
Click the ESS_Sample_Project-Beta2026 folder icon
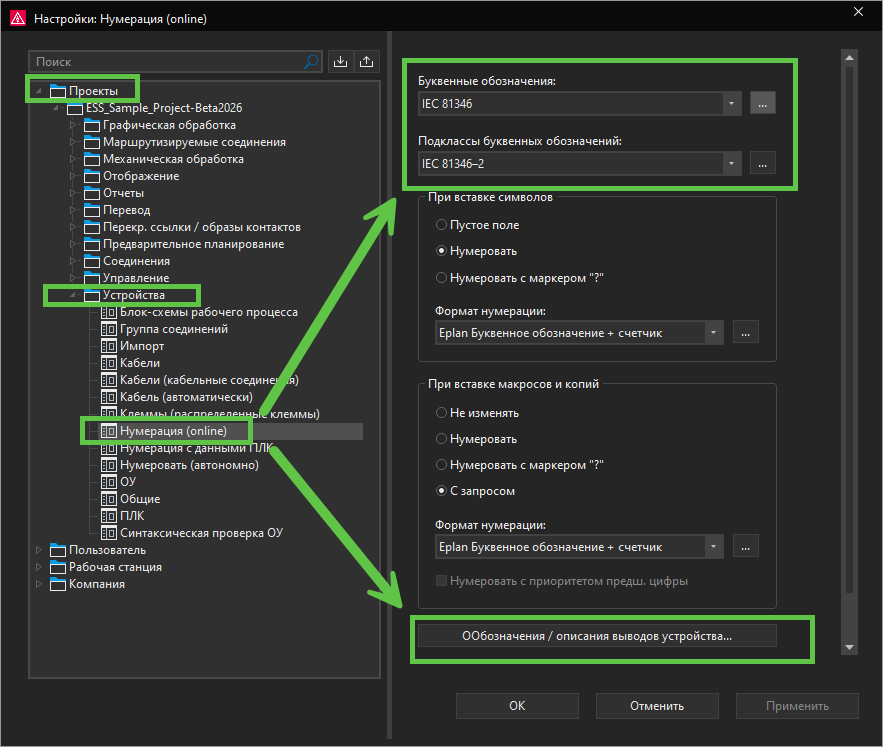click(x=75, y=108)
